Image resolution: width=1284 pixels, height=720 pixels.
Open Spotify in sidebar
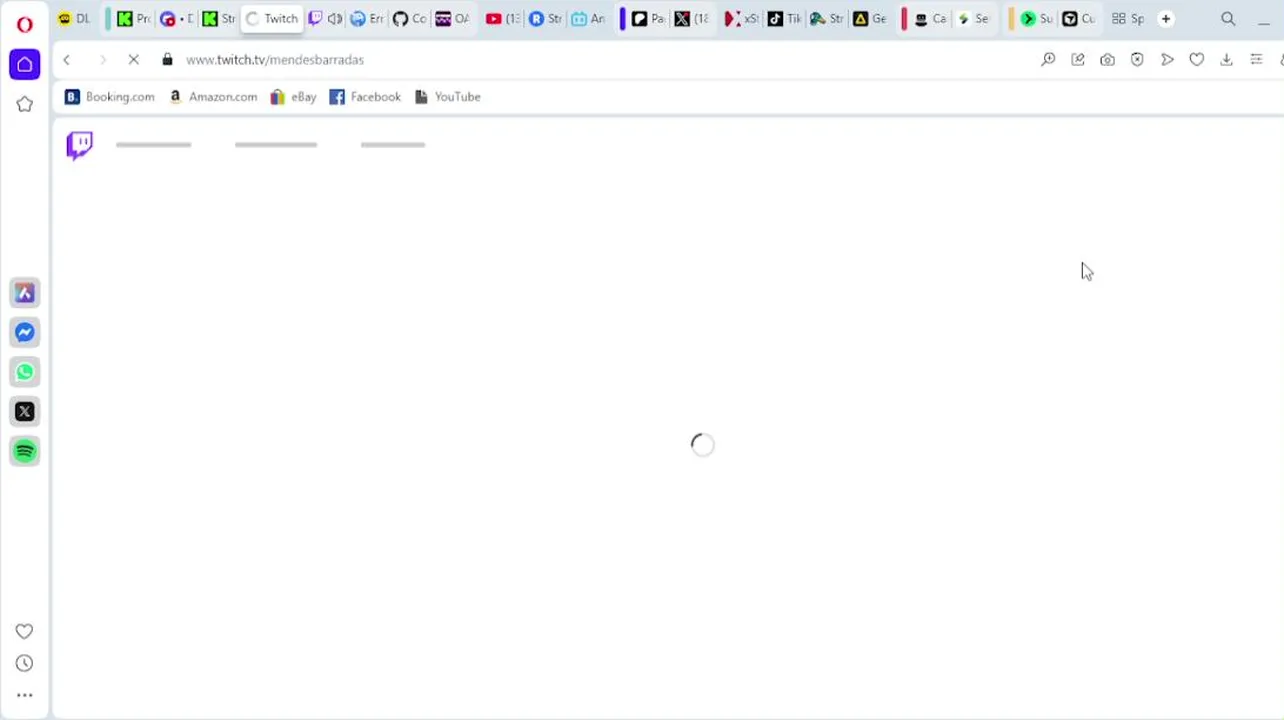pos(25,451)
